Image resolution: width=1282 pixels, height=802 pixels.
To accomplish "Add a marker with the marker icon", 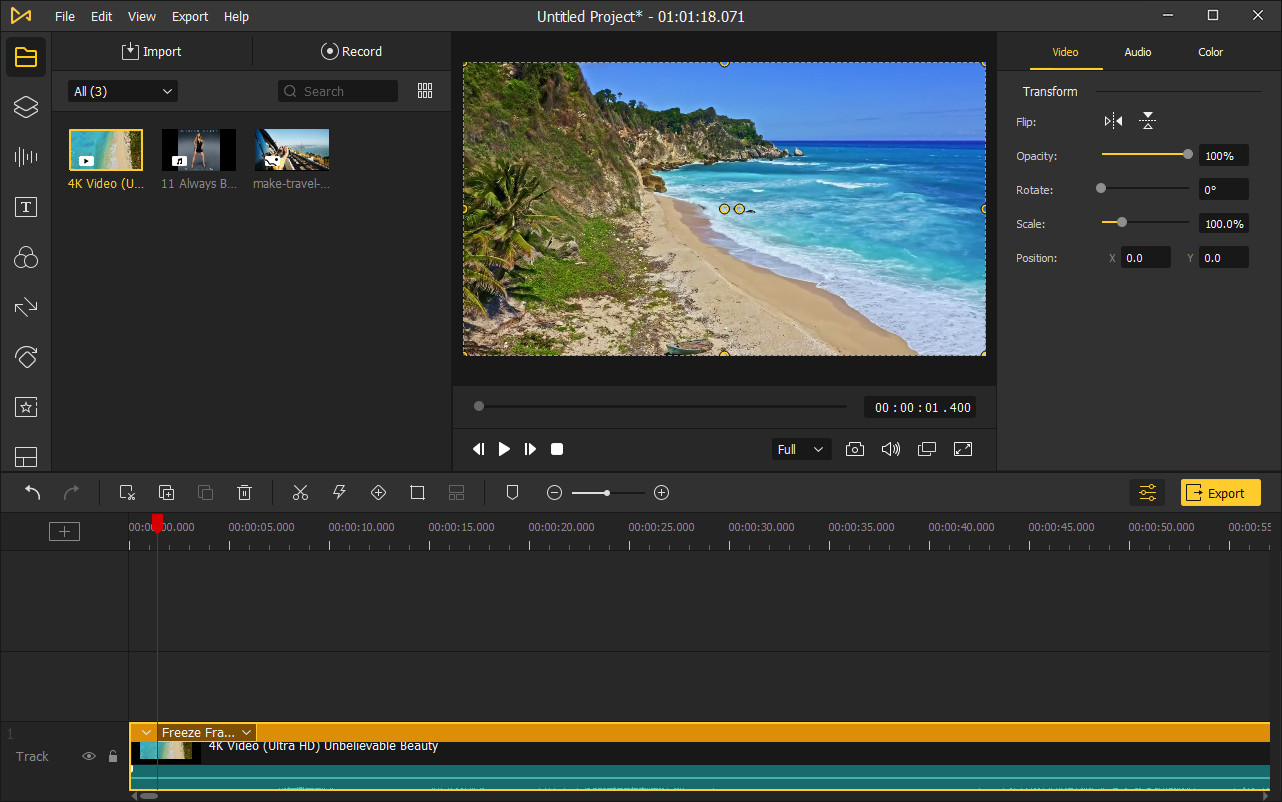I will pos(512,493).
